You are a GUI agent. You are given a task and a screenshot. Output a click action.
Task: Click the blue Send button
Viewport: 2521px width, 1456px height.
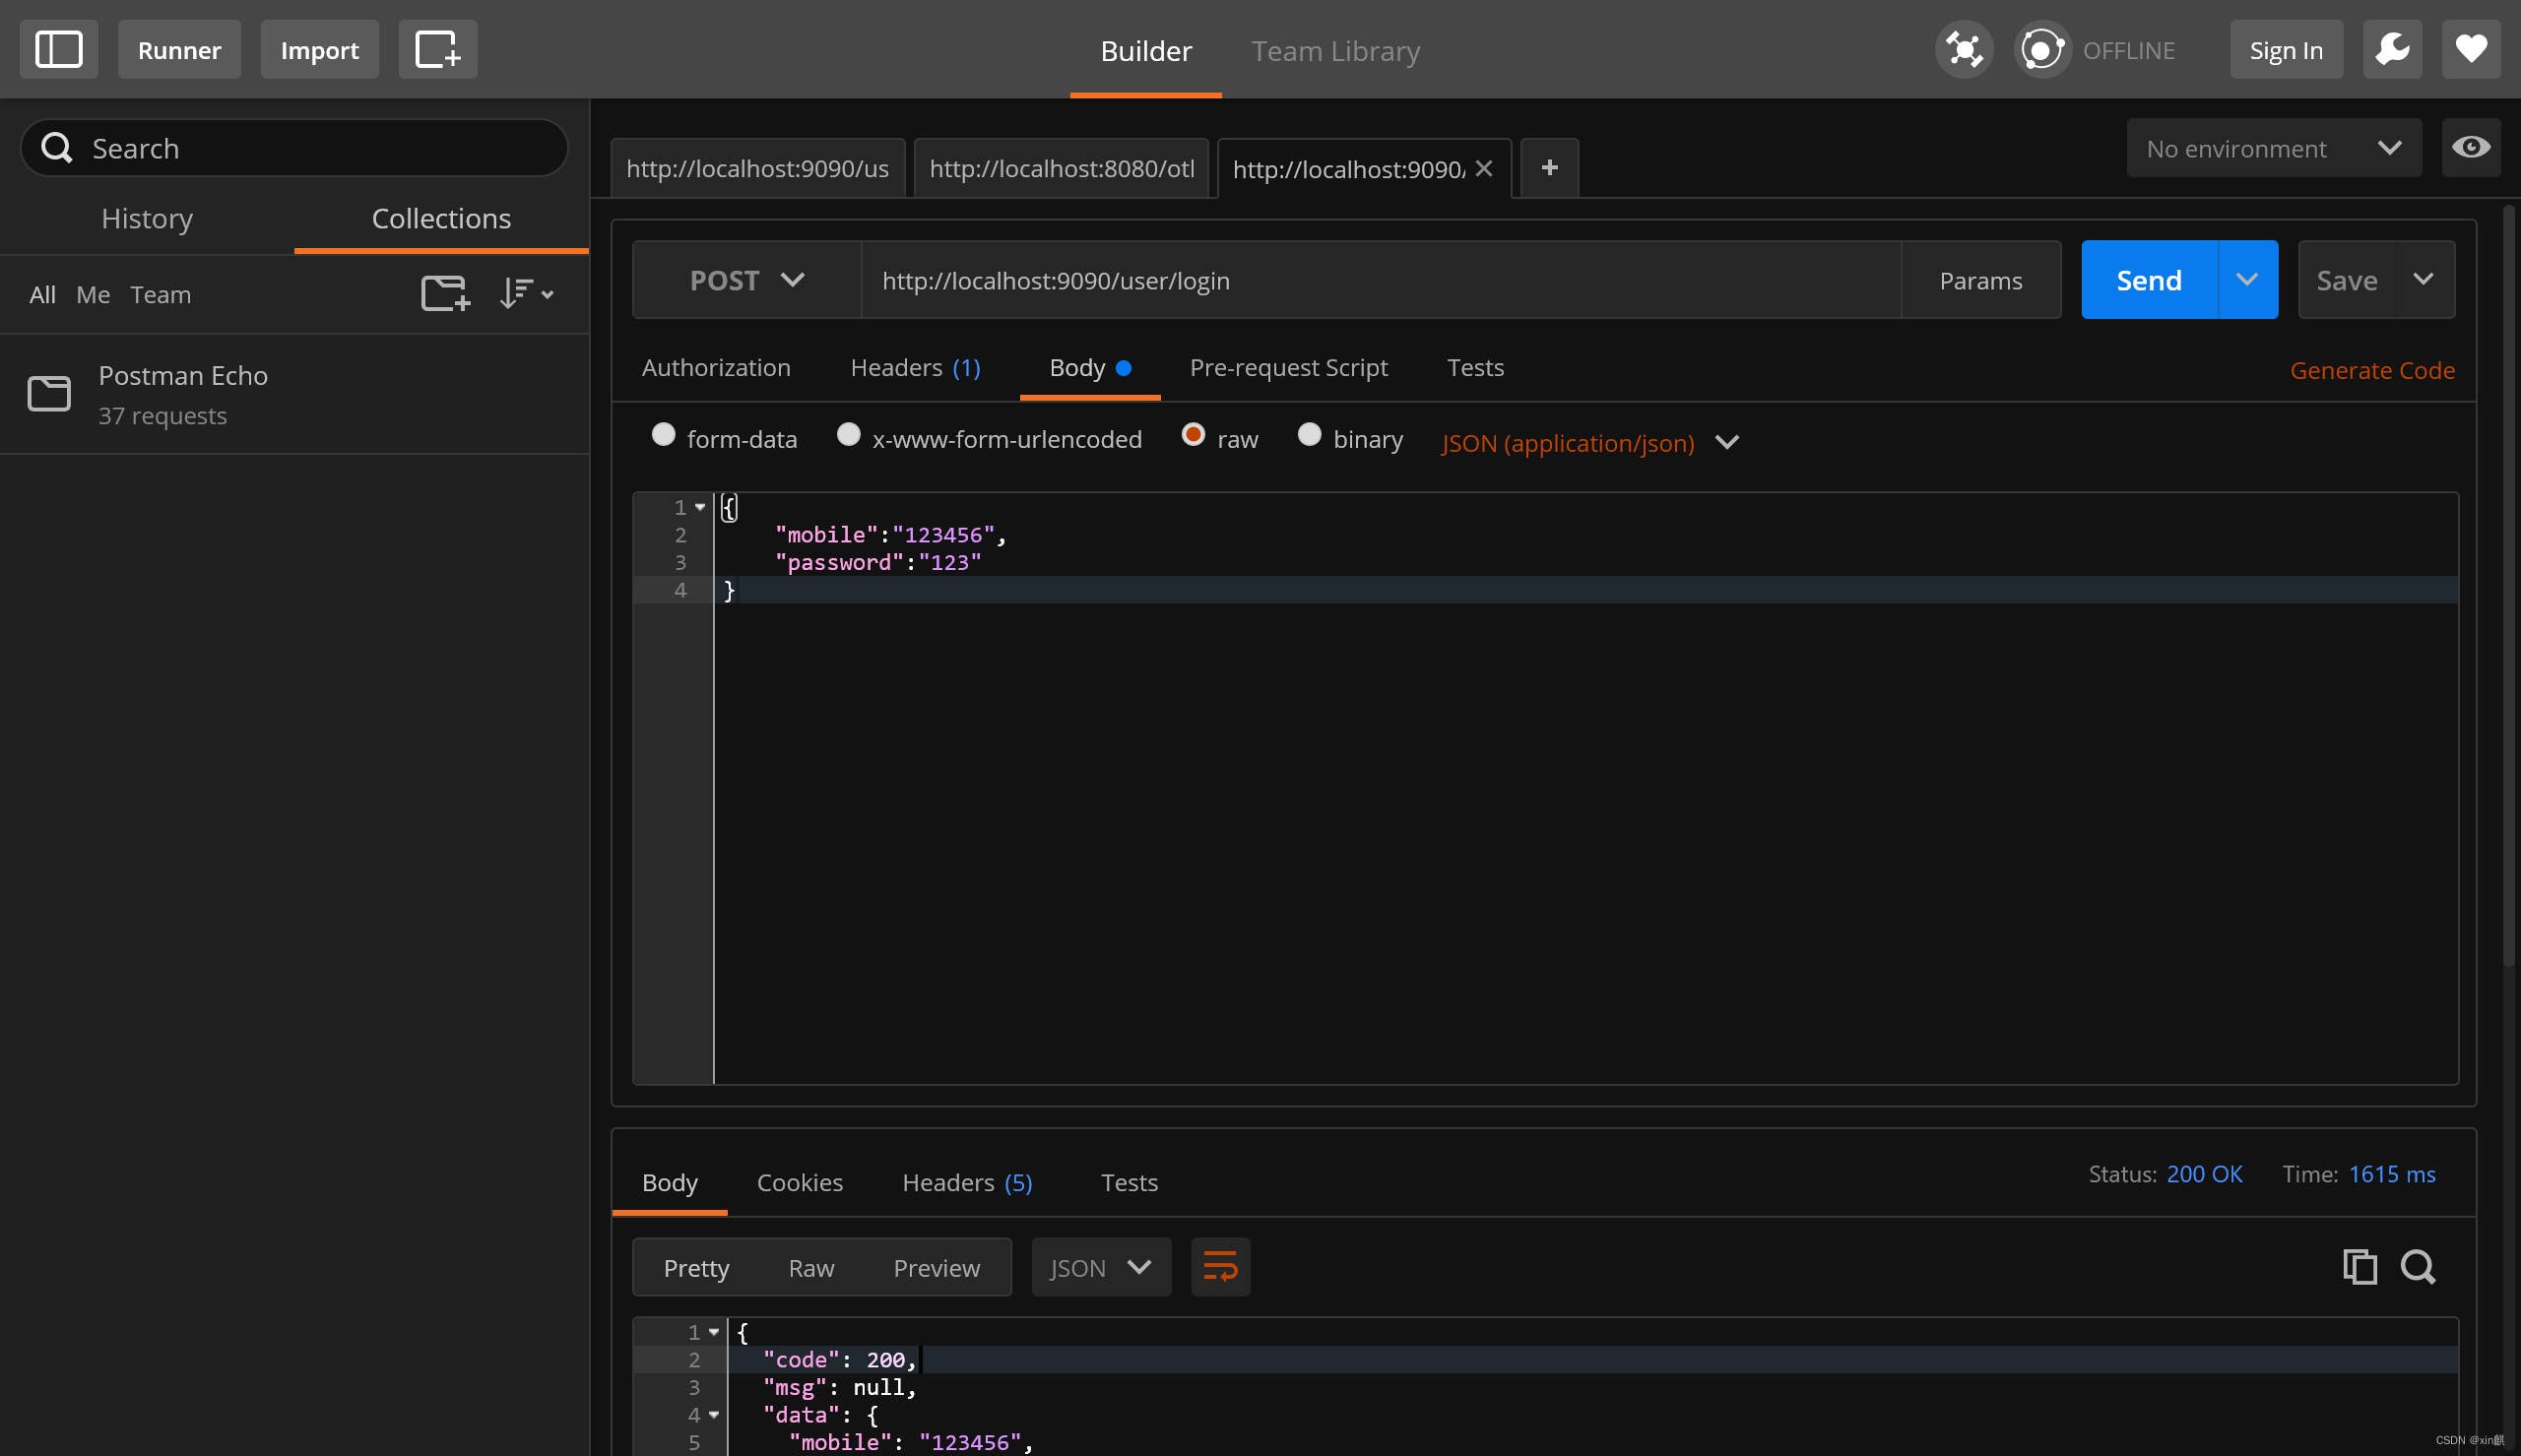(x=2148, y=280)
